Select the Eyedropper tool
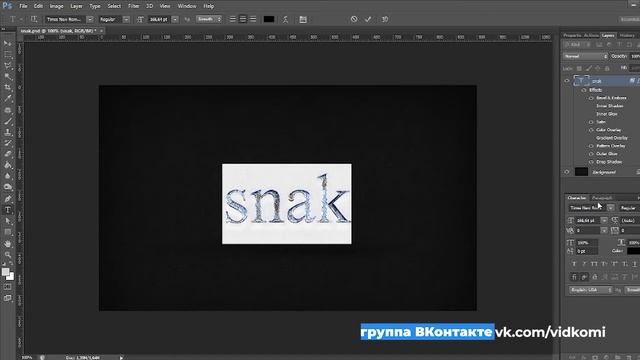Viewport: 640px width, 360px height. (x=8, y=99)
